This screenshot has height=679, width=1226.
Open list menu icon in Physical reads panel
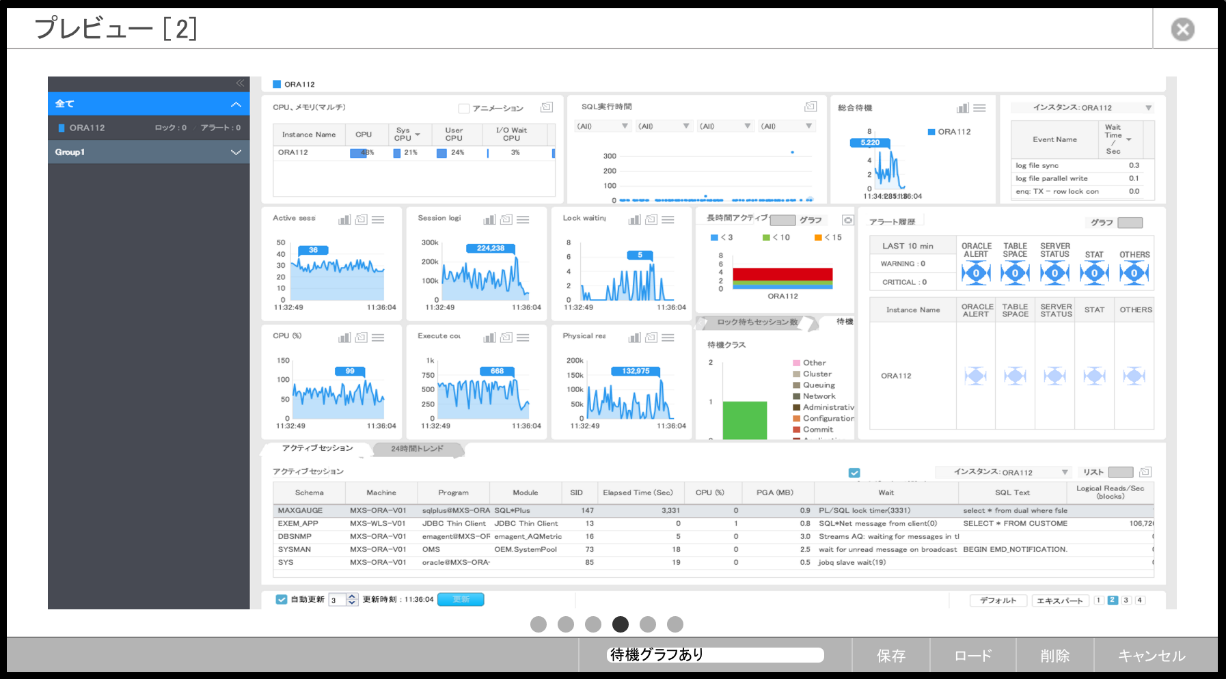click(668, 337)
